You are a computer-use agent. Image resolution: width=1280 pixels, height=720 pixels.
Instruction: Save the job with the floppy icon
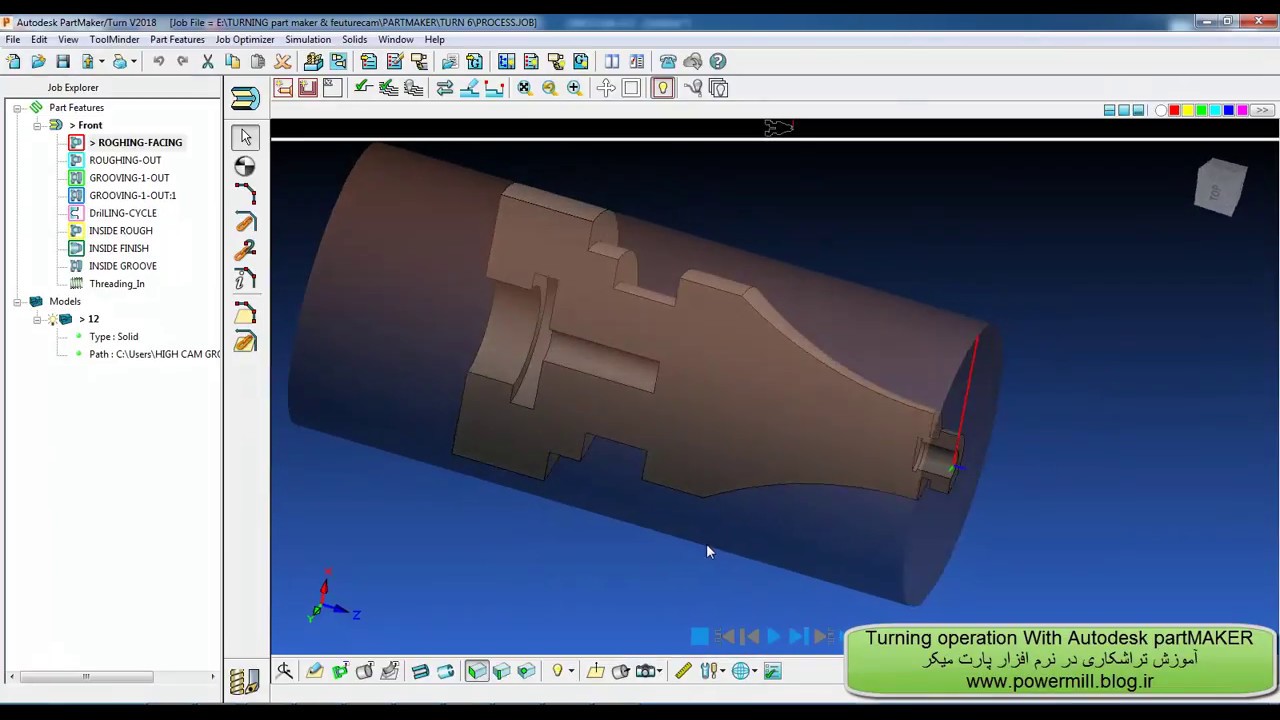click(x=63, y=62)
